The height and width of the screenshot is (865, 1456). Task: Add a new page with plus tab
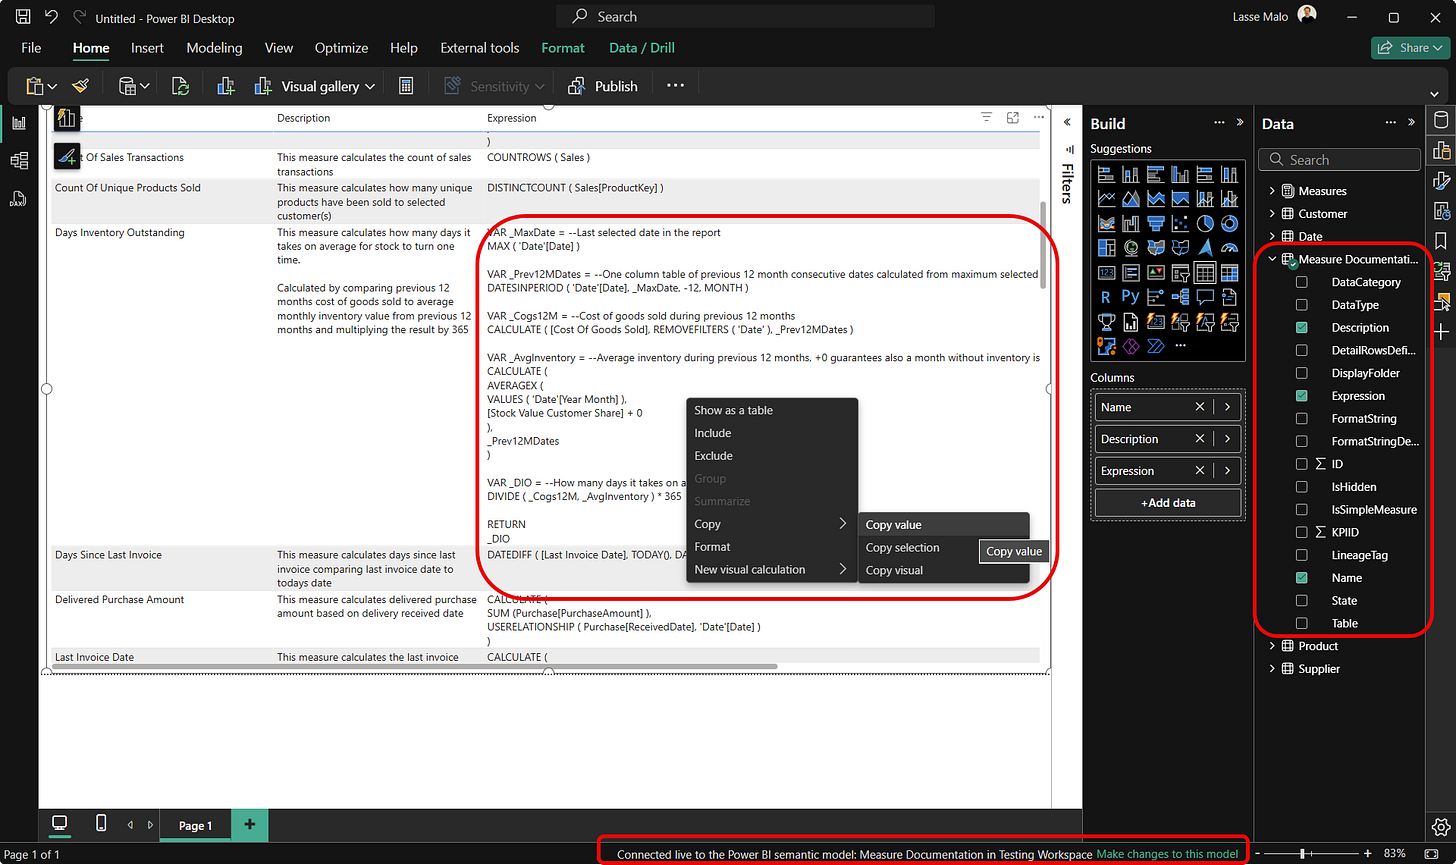250,824
